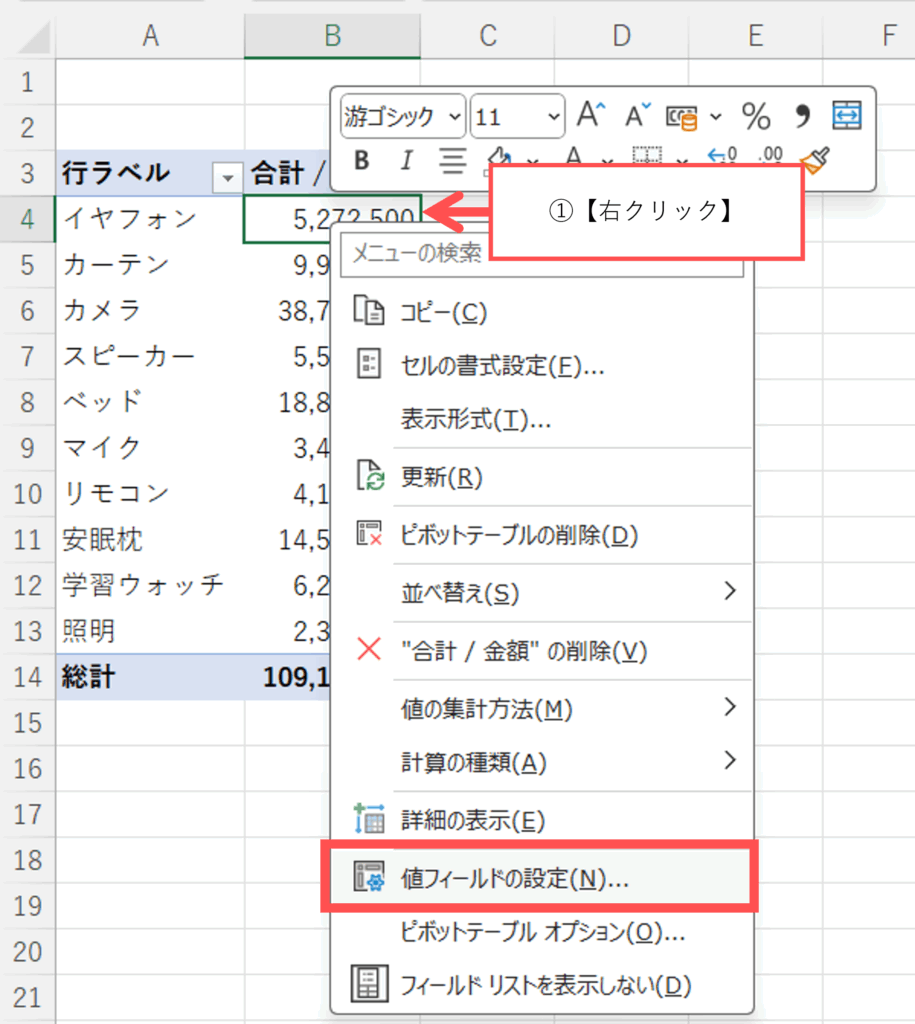The height and width of the screenshot is (1024, 915).
Task: Click the center align icon
Action: click(454, 160)
